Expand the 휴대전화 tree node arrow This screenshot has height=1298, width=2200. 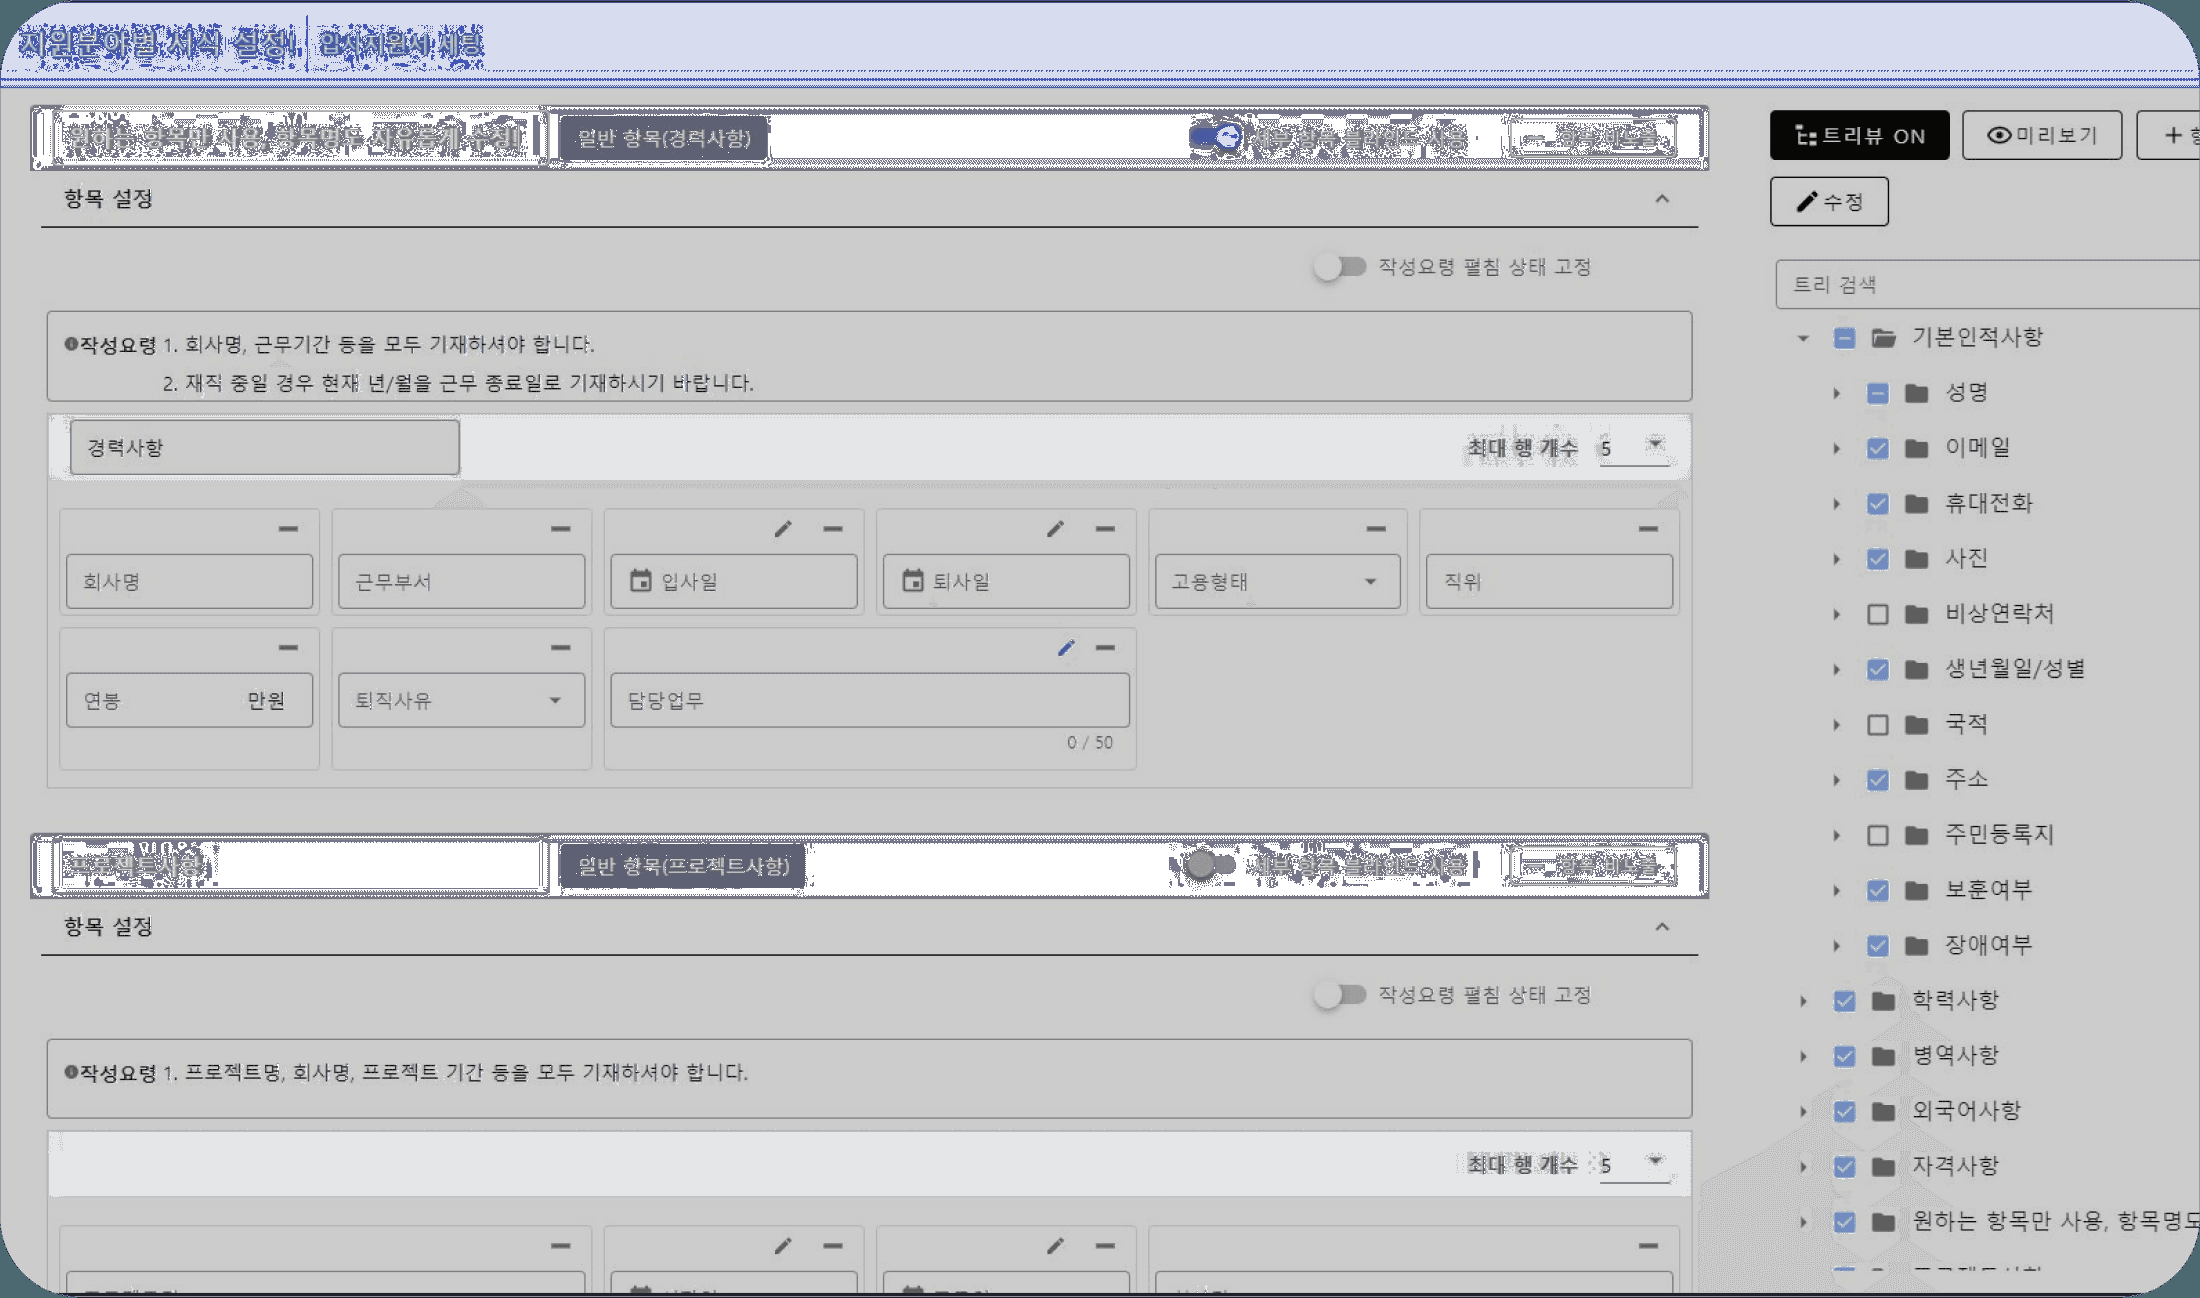click(x=1836, y=503)
